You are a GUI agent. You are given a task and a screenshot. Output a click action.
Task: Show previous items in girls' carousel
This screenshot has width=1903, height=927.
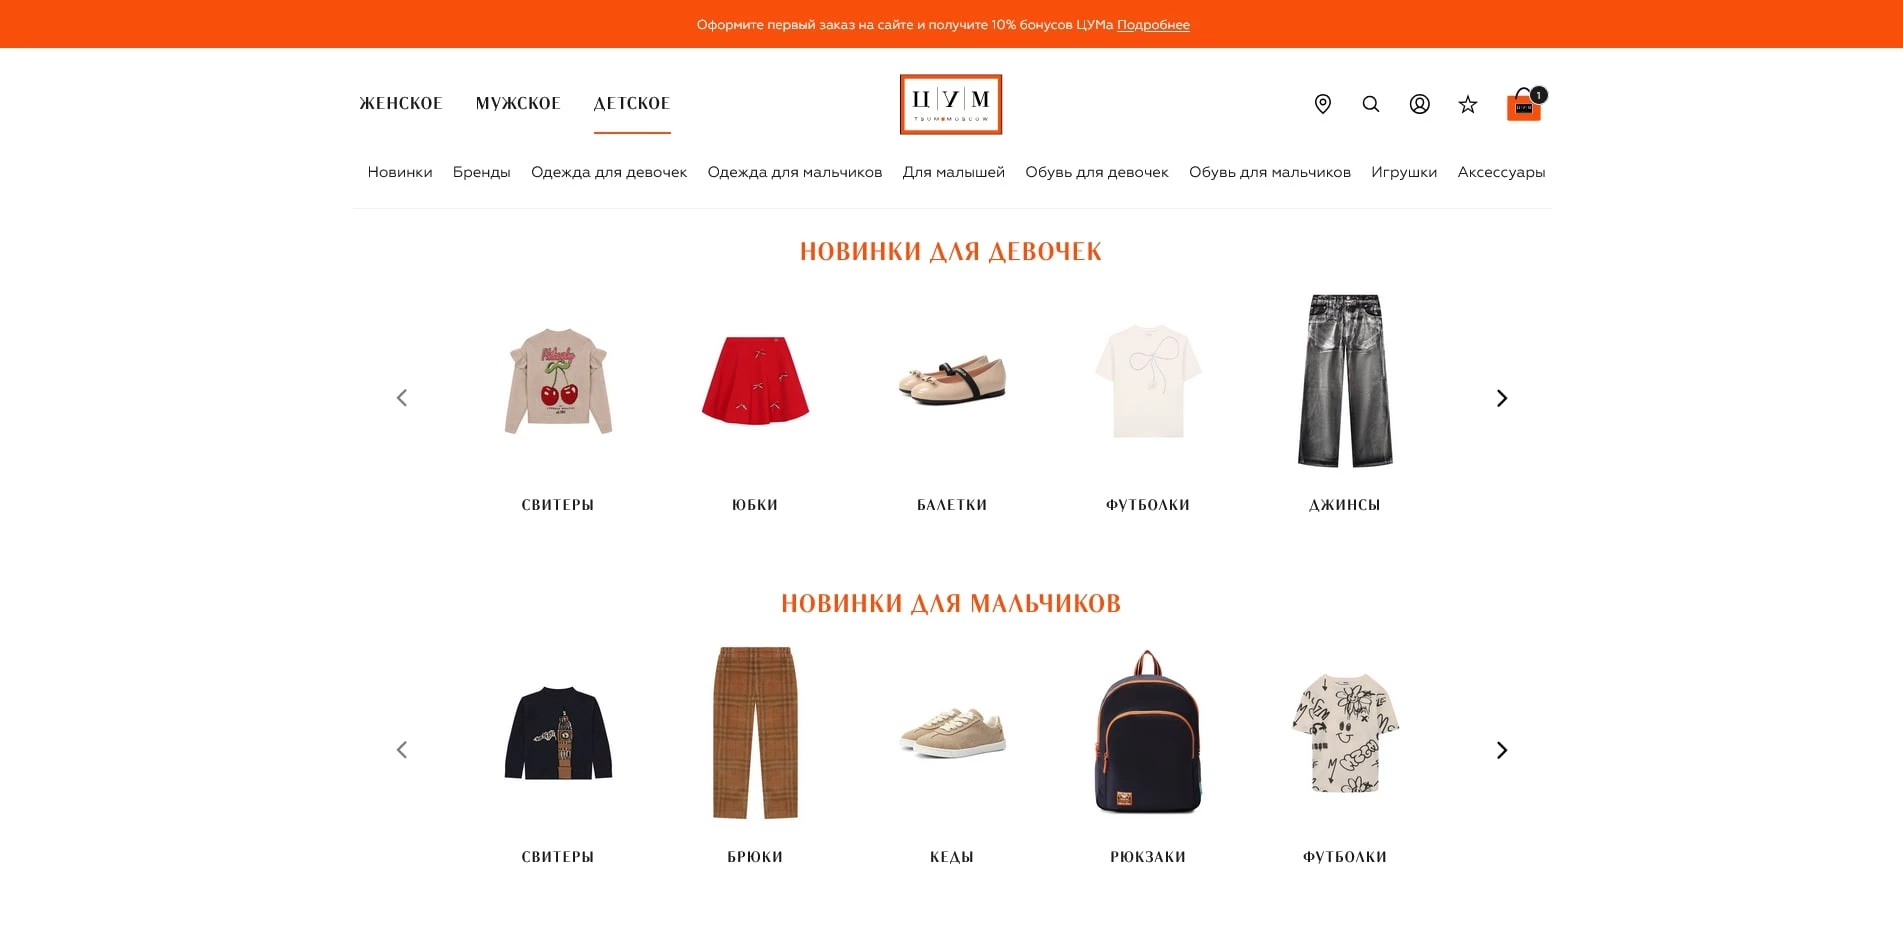point(402,398)
